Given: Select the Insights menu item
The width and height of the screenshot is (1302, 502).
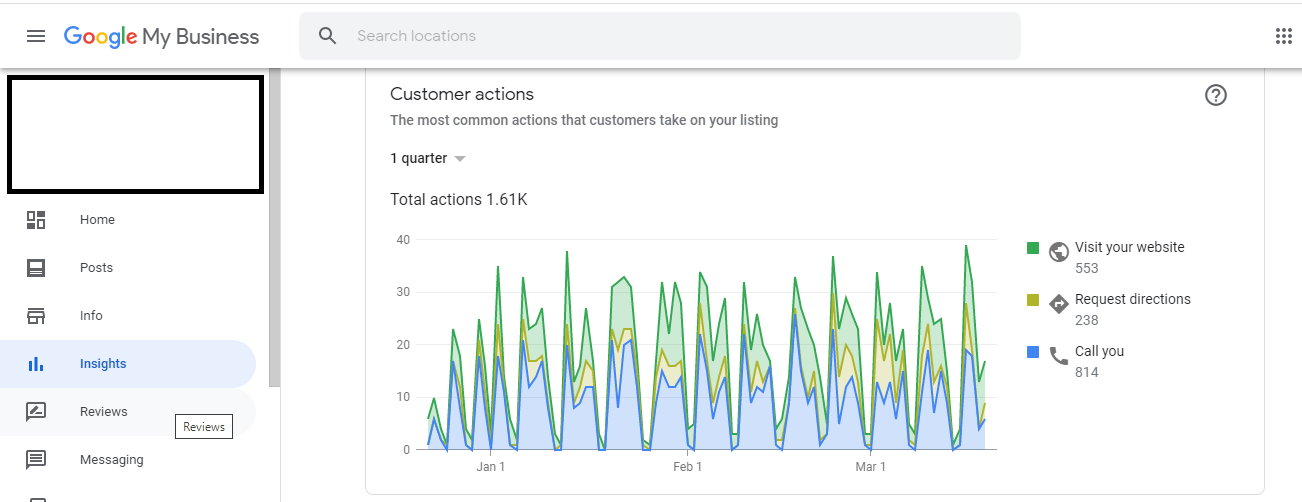Looking at the screenshot, I should tap(128, 364).
